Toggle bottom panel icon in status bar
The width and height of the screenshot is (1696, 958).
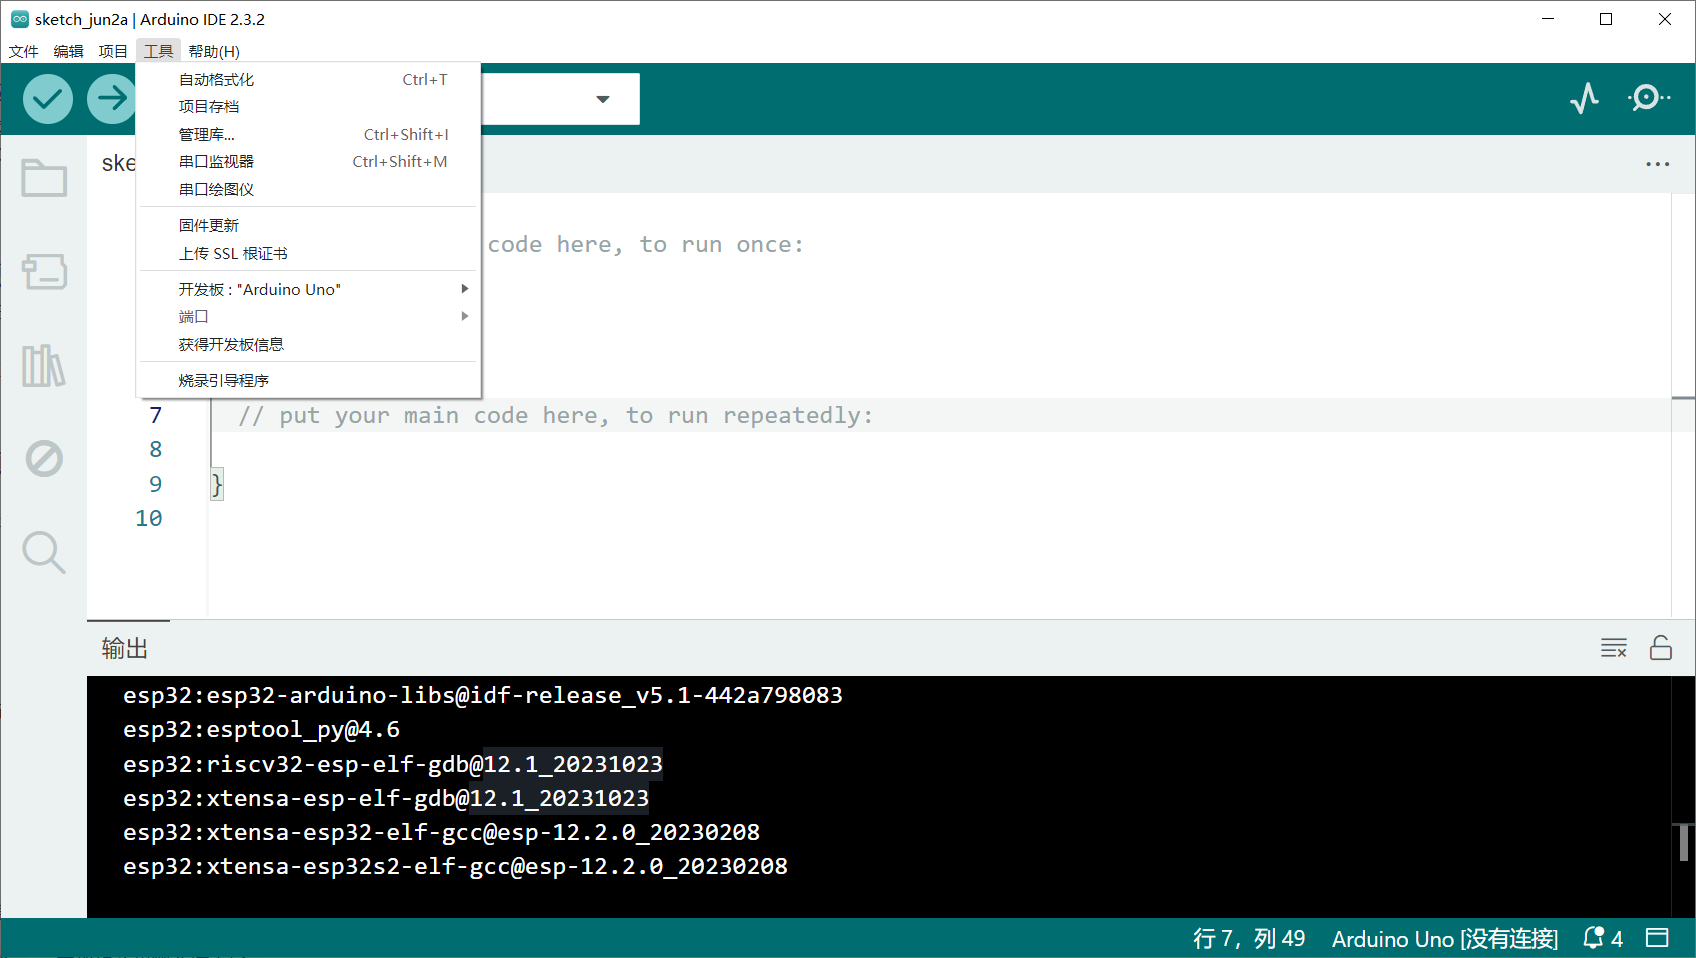pyautogui.click(x=1657, y=938)
